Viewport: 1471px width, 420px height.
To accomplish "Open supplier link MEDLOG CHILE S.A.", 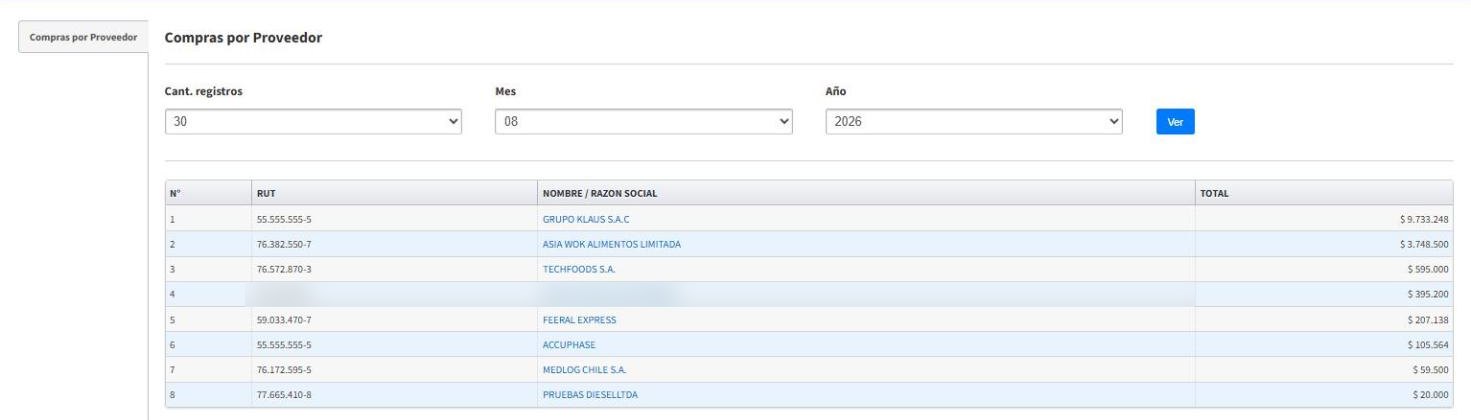I will tap(584, 370).
